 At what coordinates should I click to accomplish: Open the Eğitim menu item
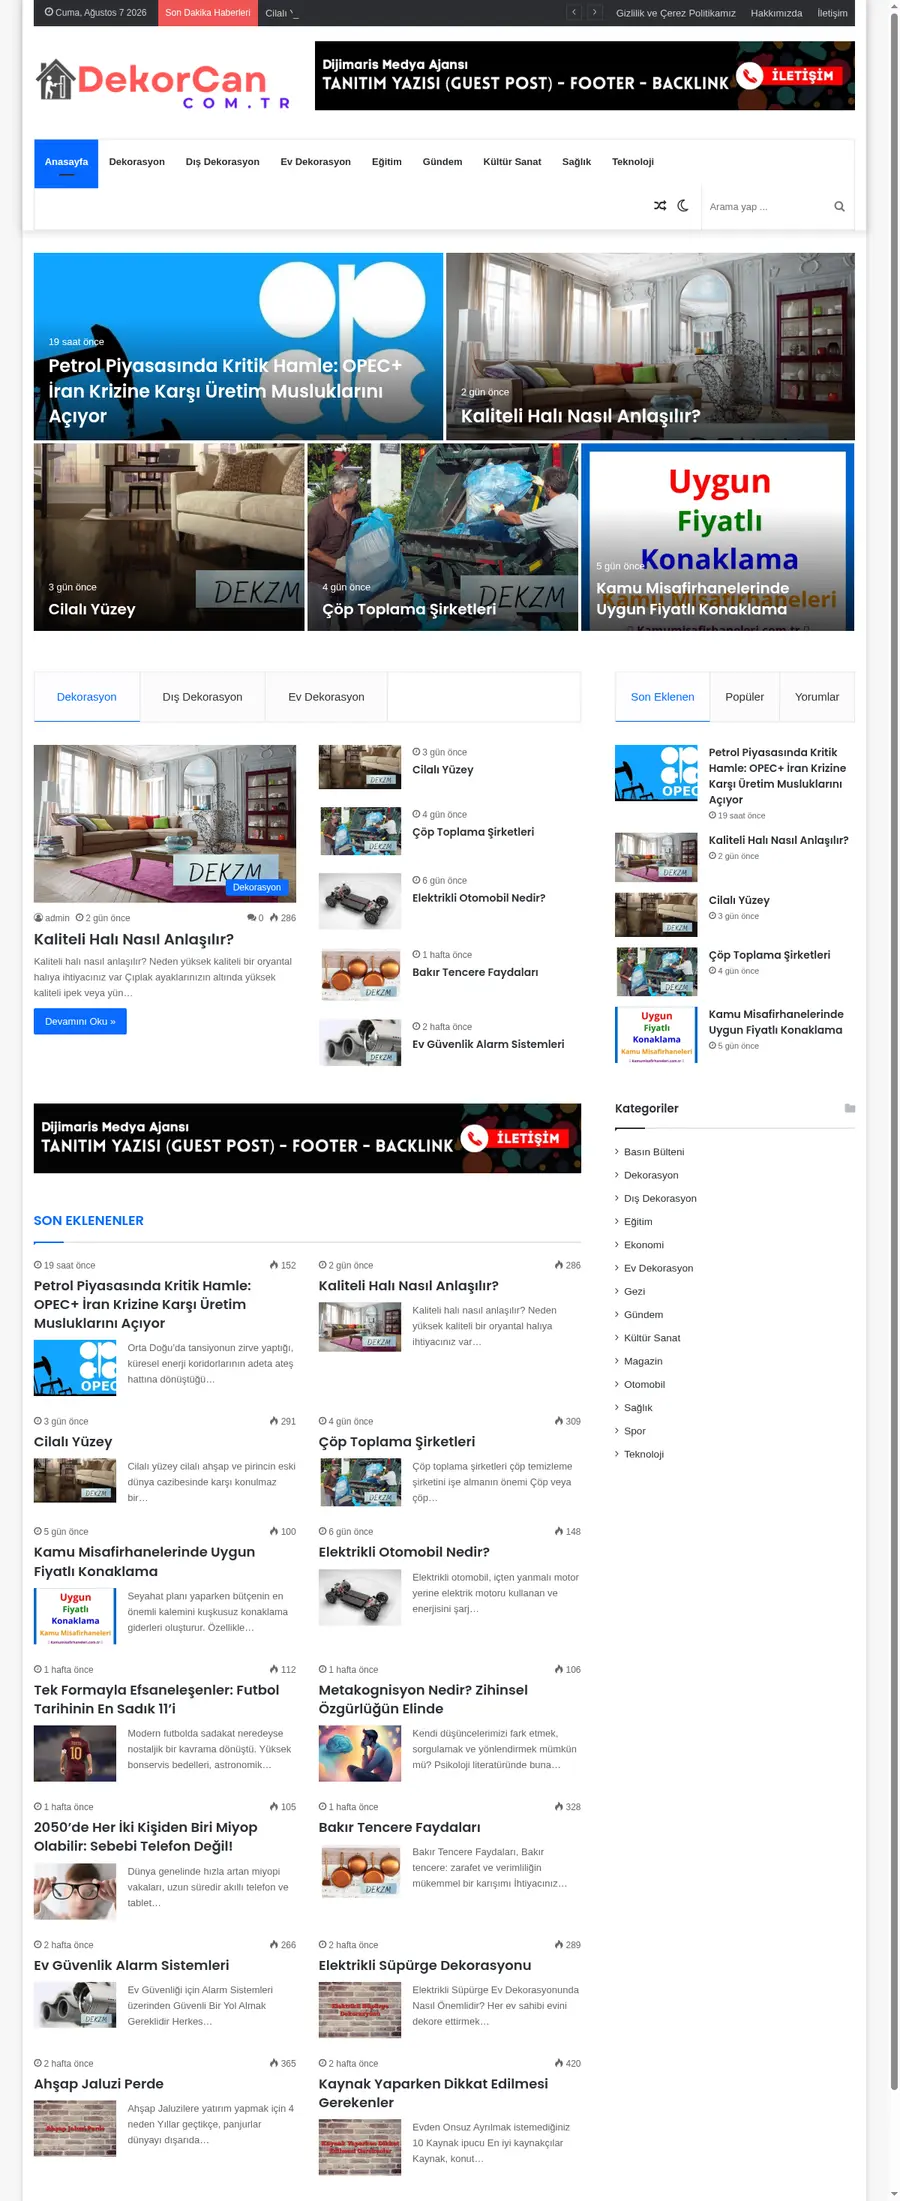(x=387, y=162)
